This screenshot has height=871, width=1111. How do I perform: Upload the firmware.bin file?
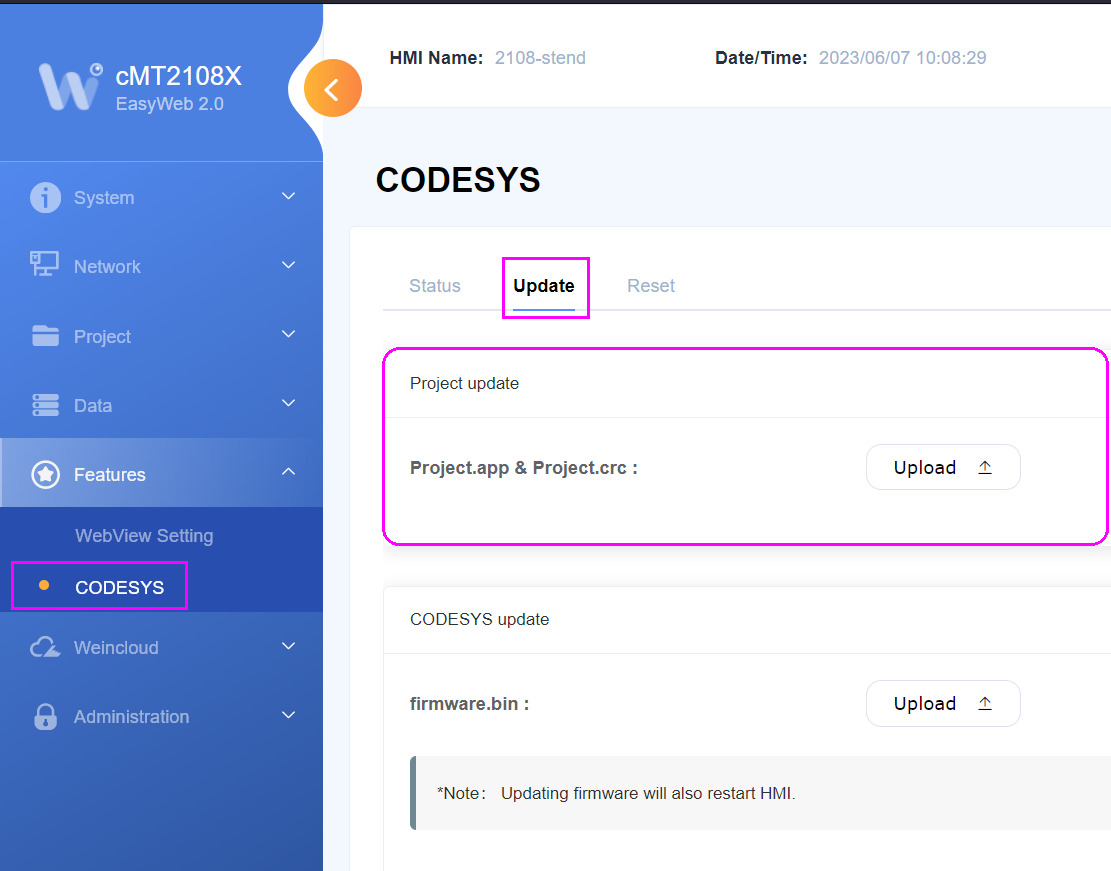pyautogui.click(x=943, y=703)
